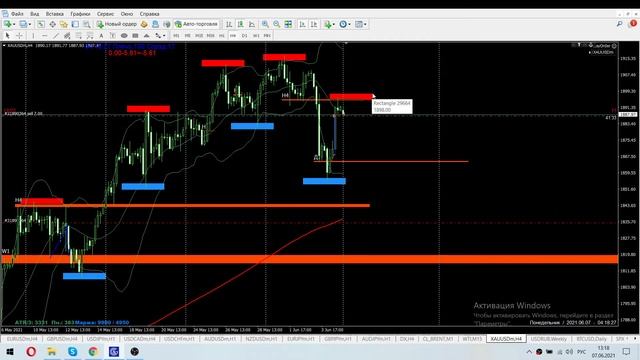Switch to BTCUSD,Daily chart tab

coord(591,339)
